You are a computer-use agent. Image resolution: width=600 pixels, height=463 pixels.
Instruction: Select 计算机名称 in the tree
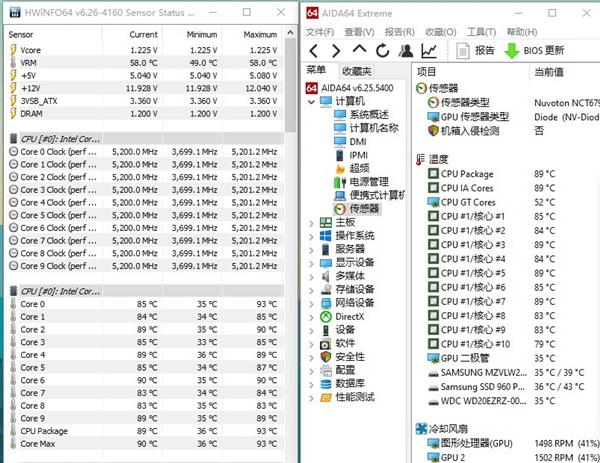(366, 128)
